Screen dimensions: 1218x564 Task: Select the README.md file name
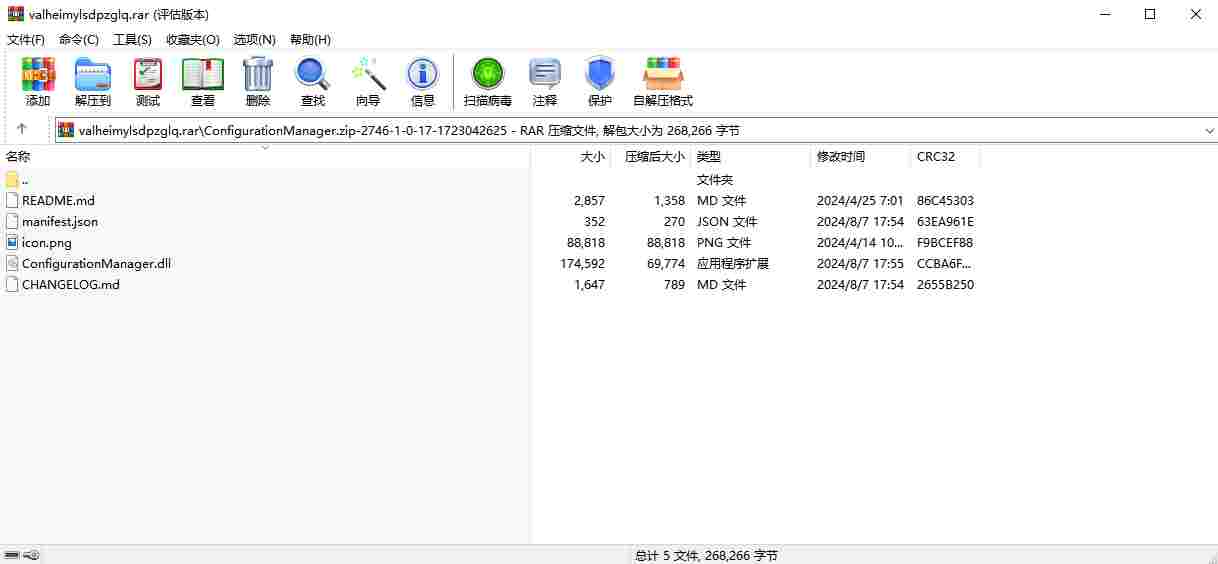pos(58,200)
